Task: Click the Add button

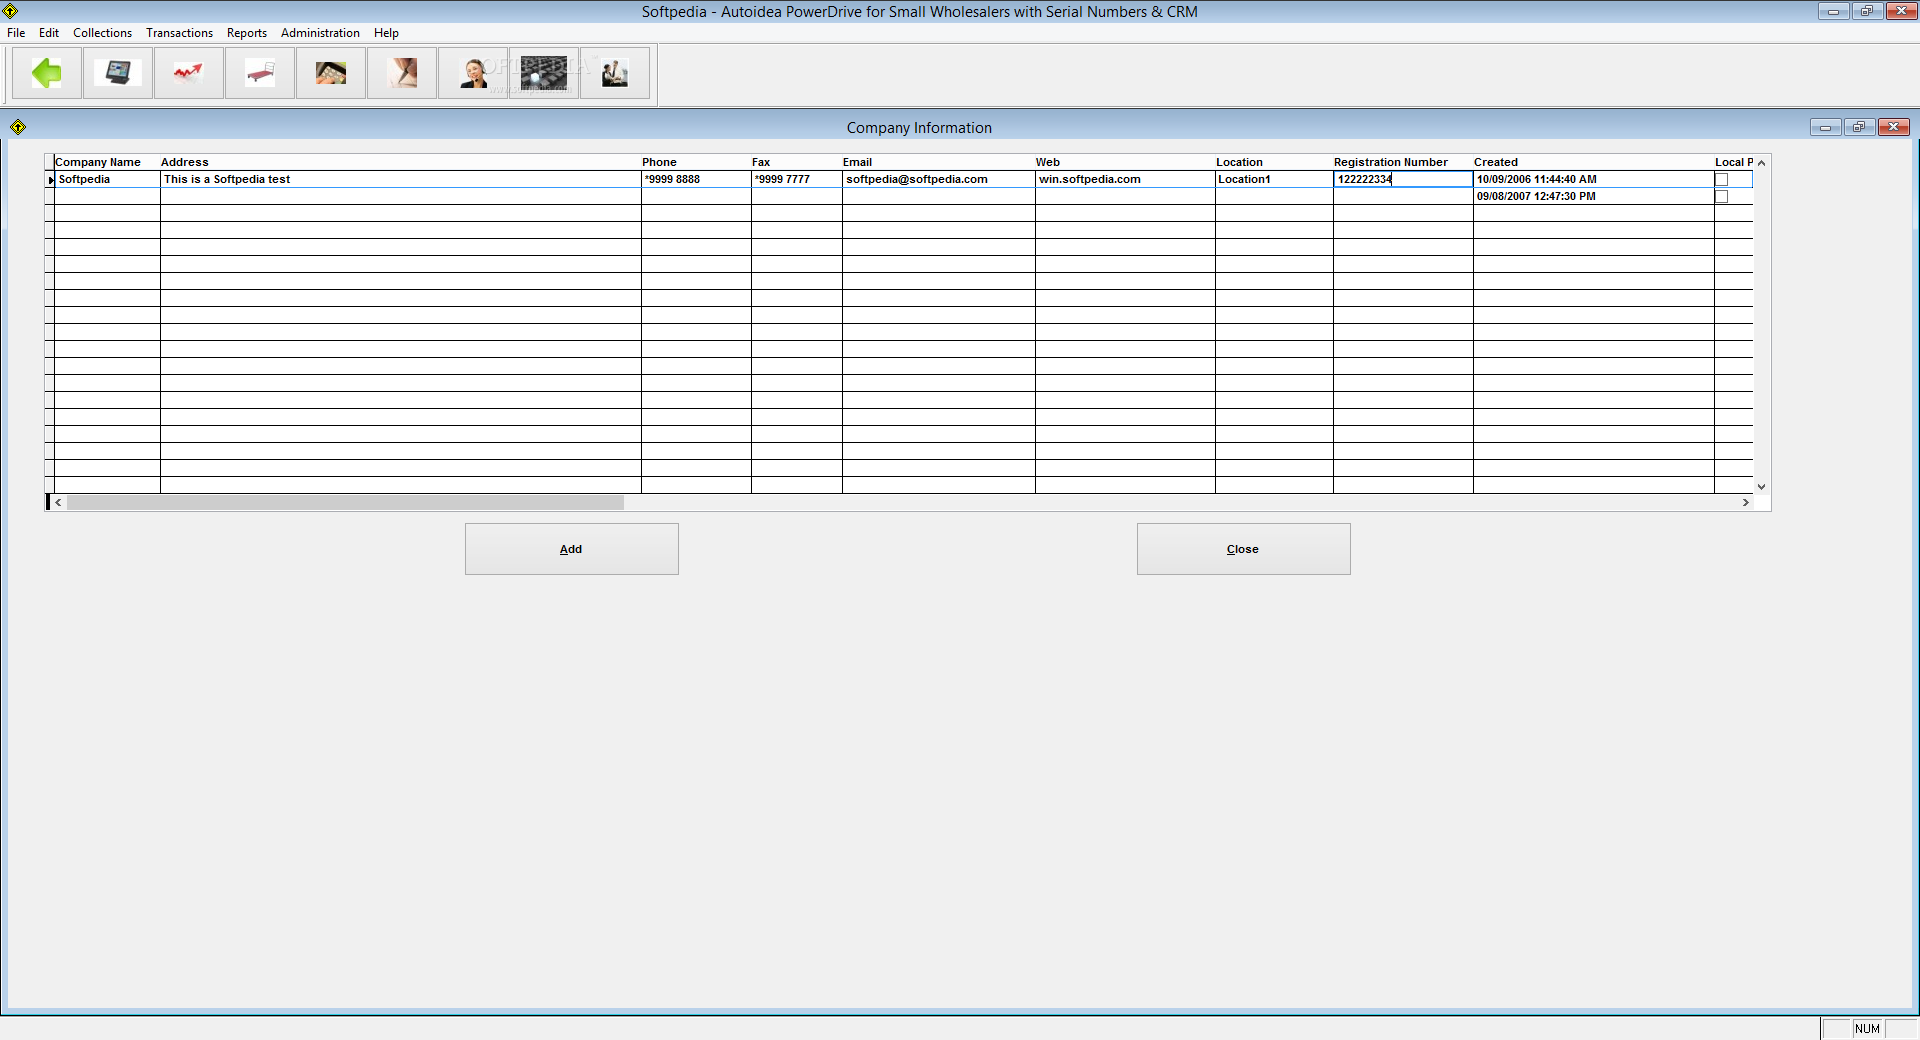Action: tap(571, 549)
